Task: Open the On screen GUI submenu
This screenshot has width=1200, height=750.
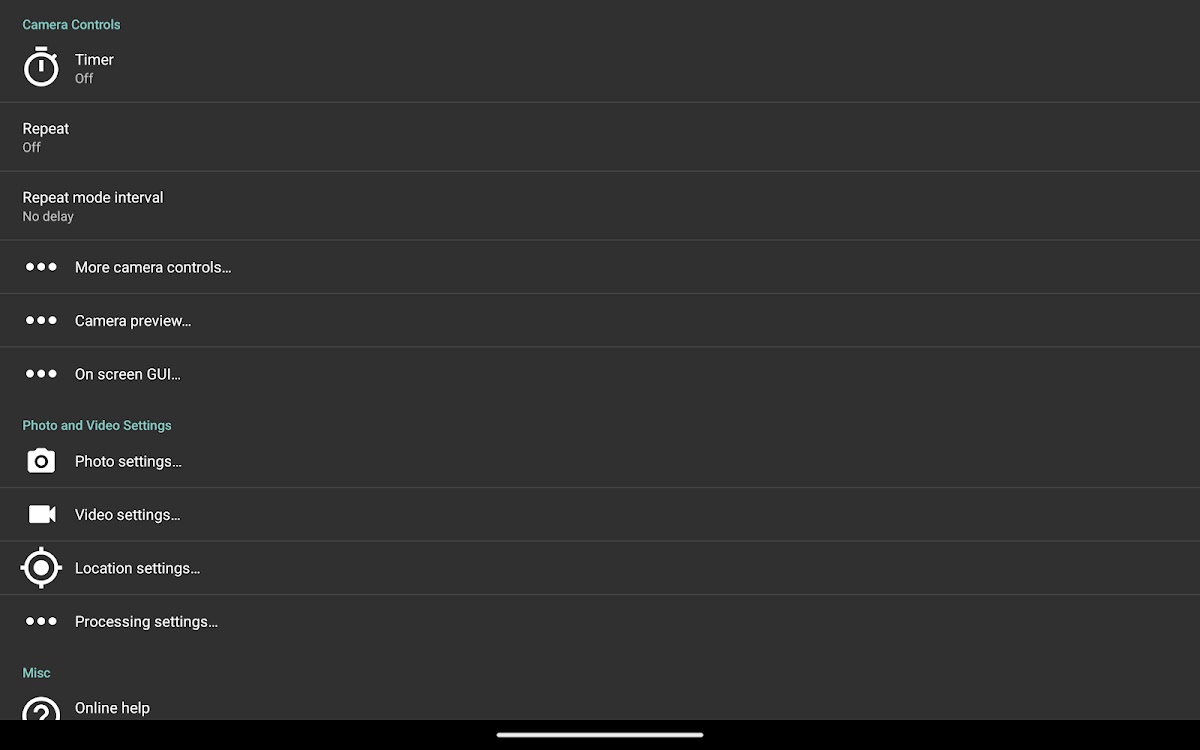Action: pyautogui.click(x=600, y=374)
